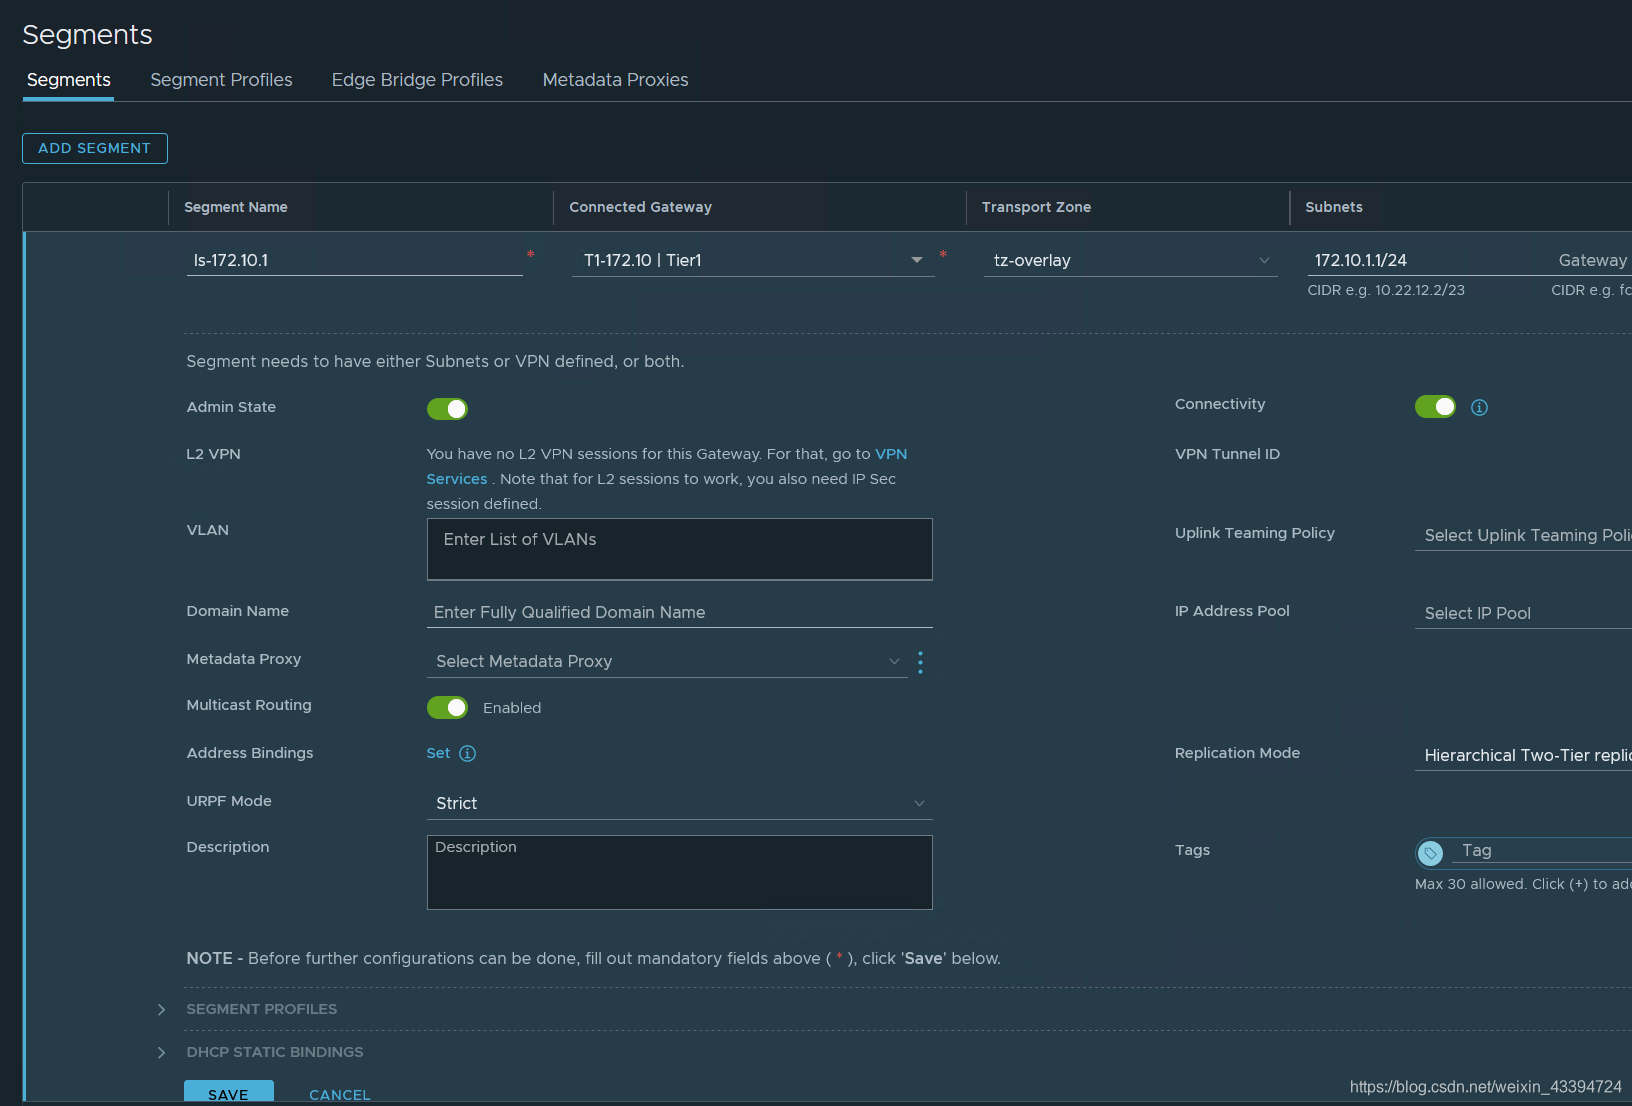Click the tag icon beside Tag field
Image resolution: width=1632 pixels, height=1106 pixels.
click(x=1430, y=853)
